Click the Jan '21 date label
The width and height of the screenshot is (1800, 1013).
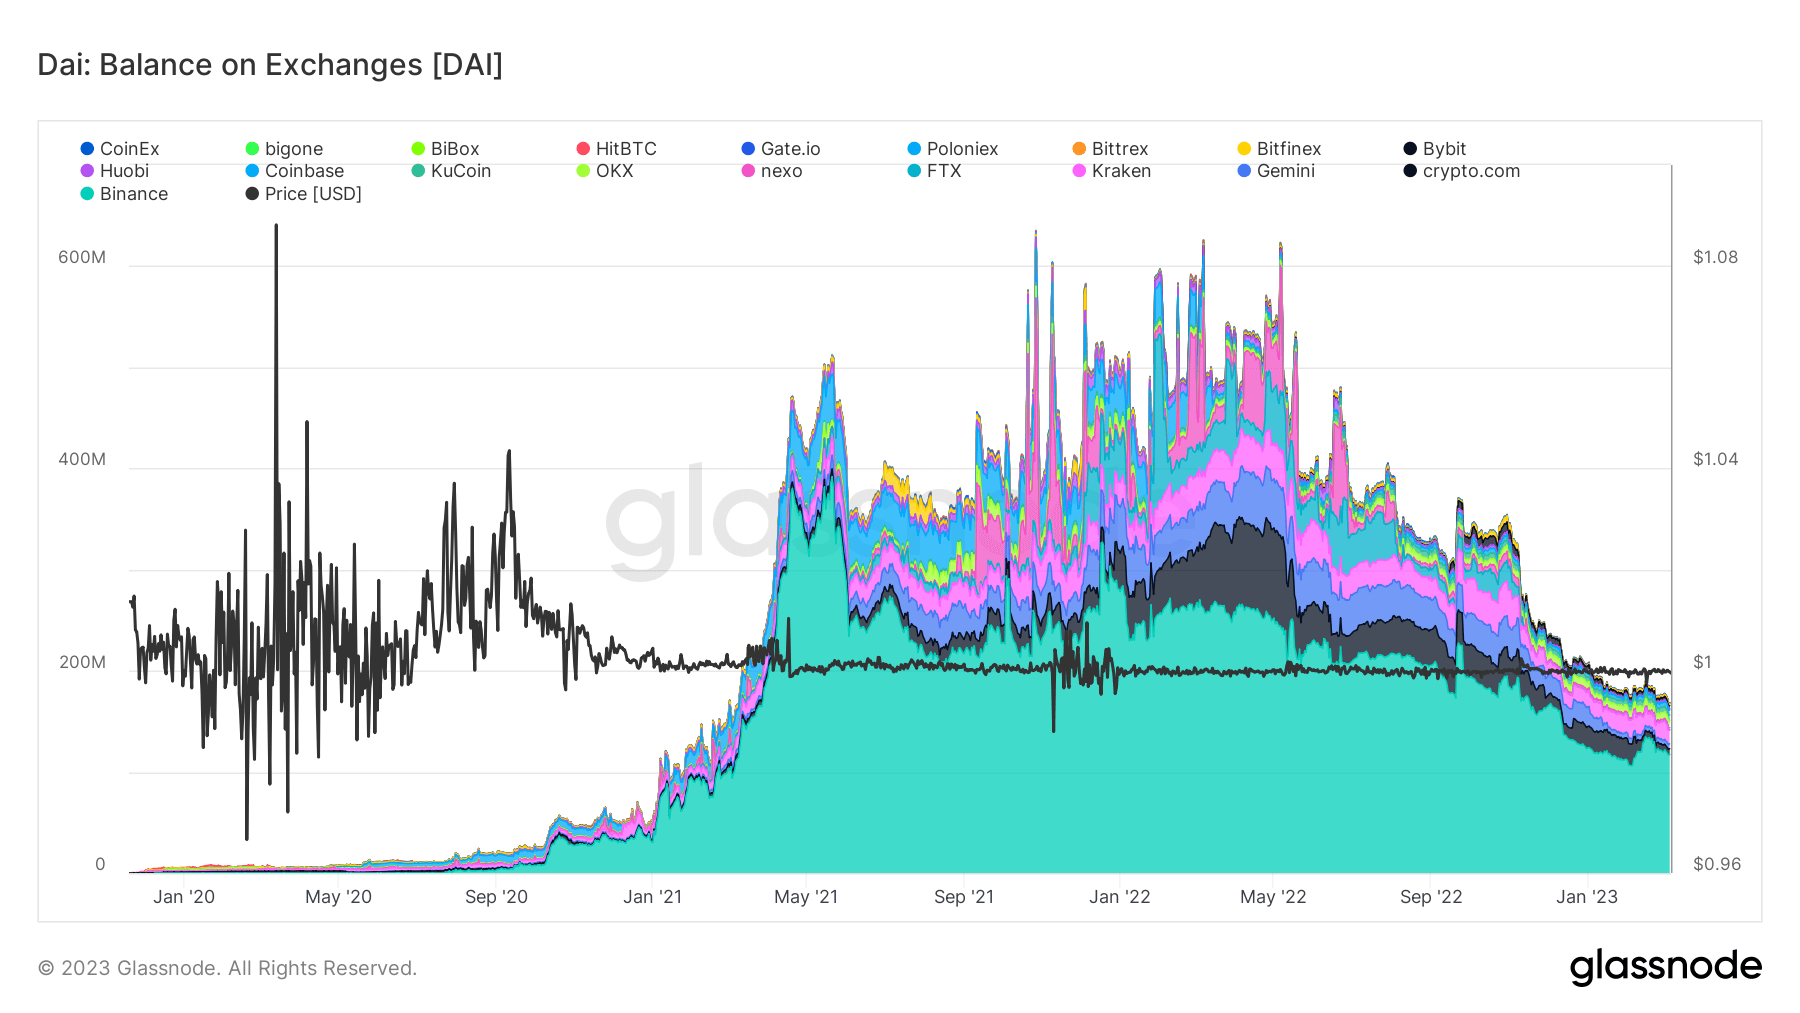652,897
